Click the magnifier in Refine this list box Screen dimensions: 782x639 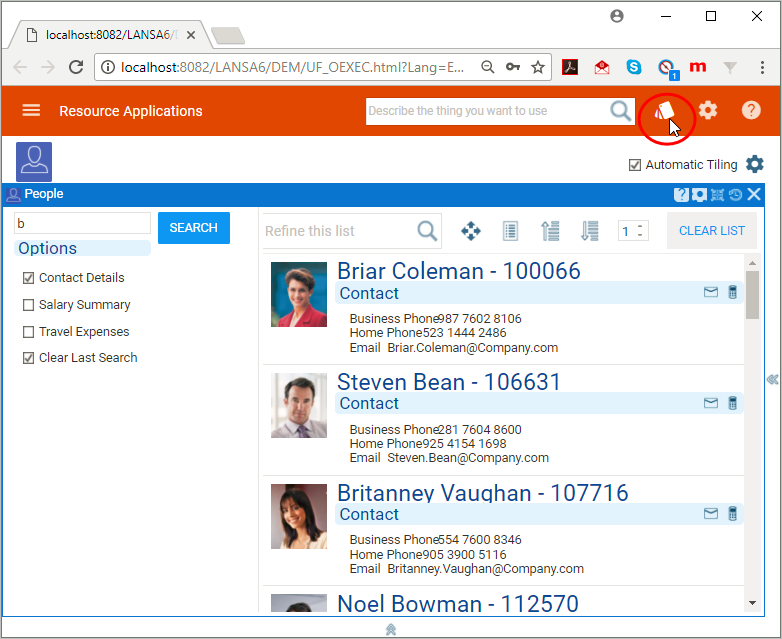click(x=427, y=231)
